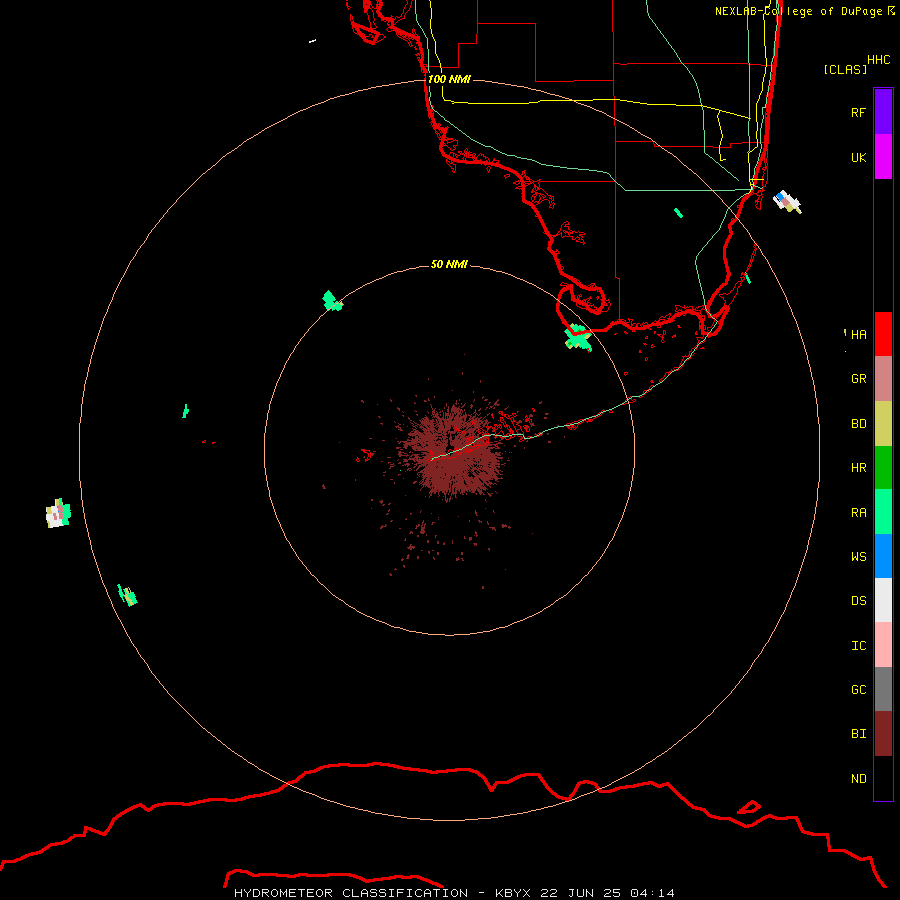Click the brown biological echo cluster at radar center
Viewport: 900px width, 900px height.
452,451
